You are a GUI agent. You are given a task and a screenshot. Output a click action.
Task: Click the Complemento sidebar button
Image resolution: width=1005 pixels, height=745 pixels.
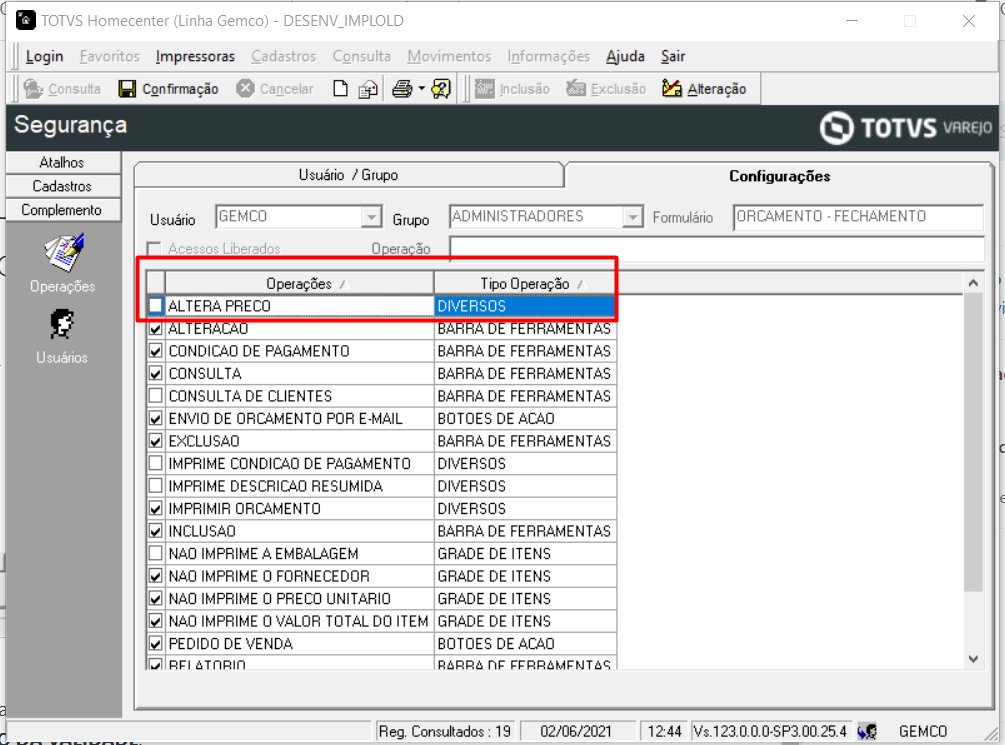coord(62,210)
